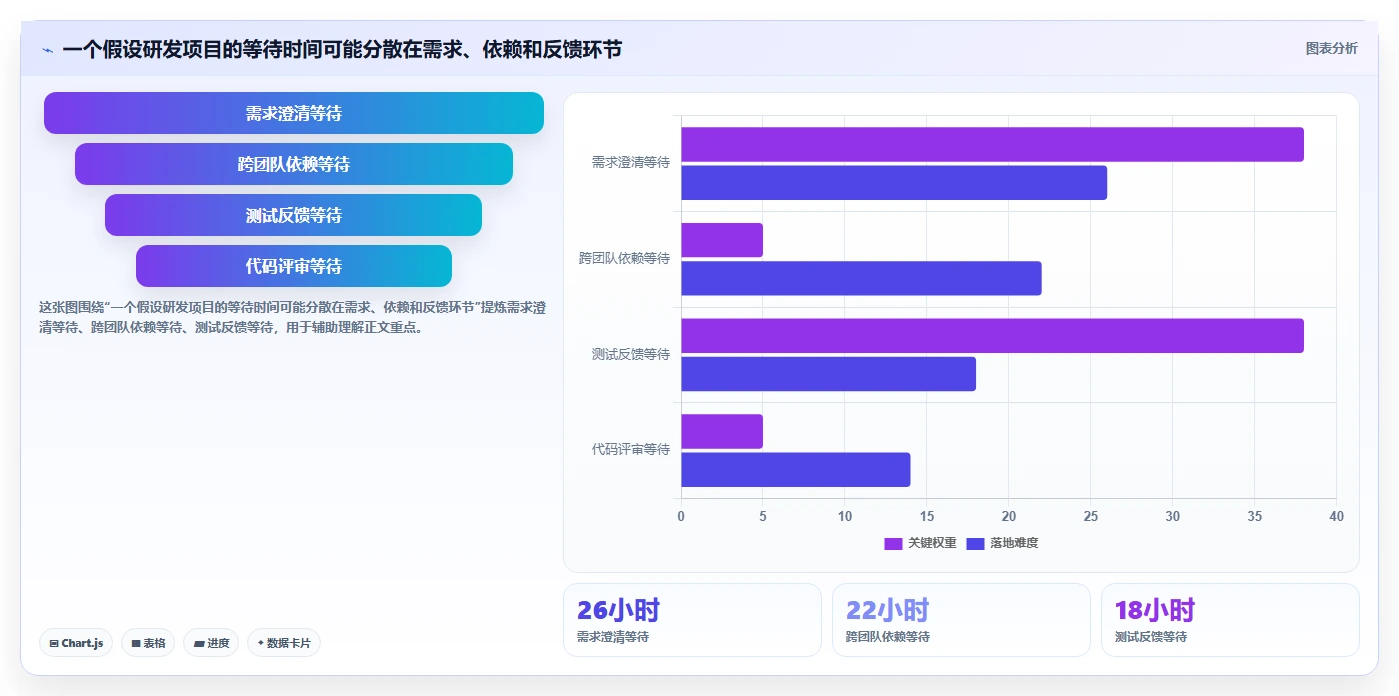Click the x-axis tick value 40
1399x696 pixels.
click(1336, 516)
